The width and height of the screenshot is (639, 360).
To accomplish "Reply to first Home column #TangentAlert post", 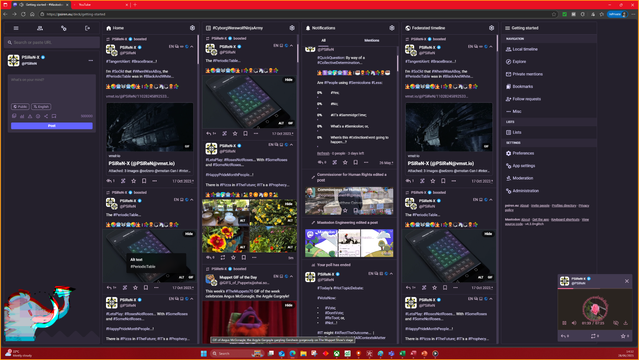I will [110, 181].
